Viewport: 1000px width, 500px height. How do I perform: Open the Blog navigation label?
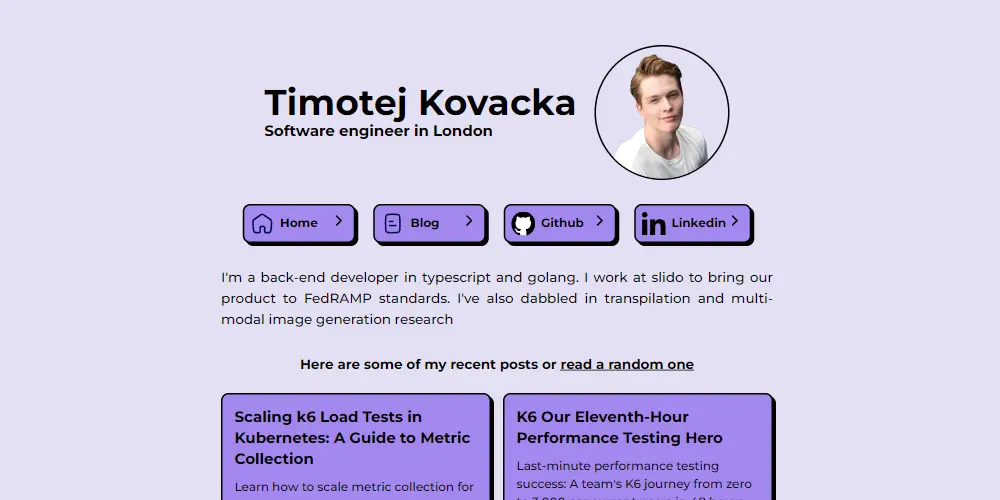click(x=425, y=223)
